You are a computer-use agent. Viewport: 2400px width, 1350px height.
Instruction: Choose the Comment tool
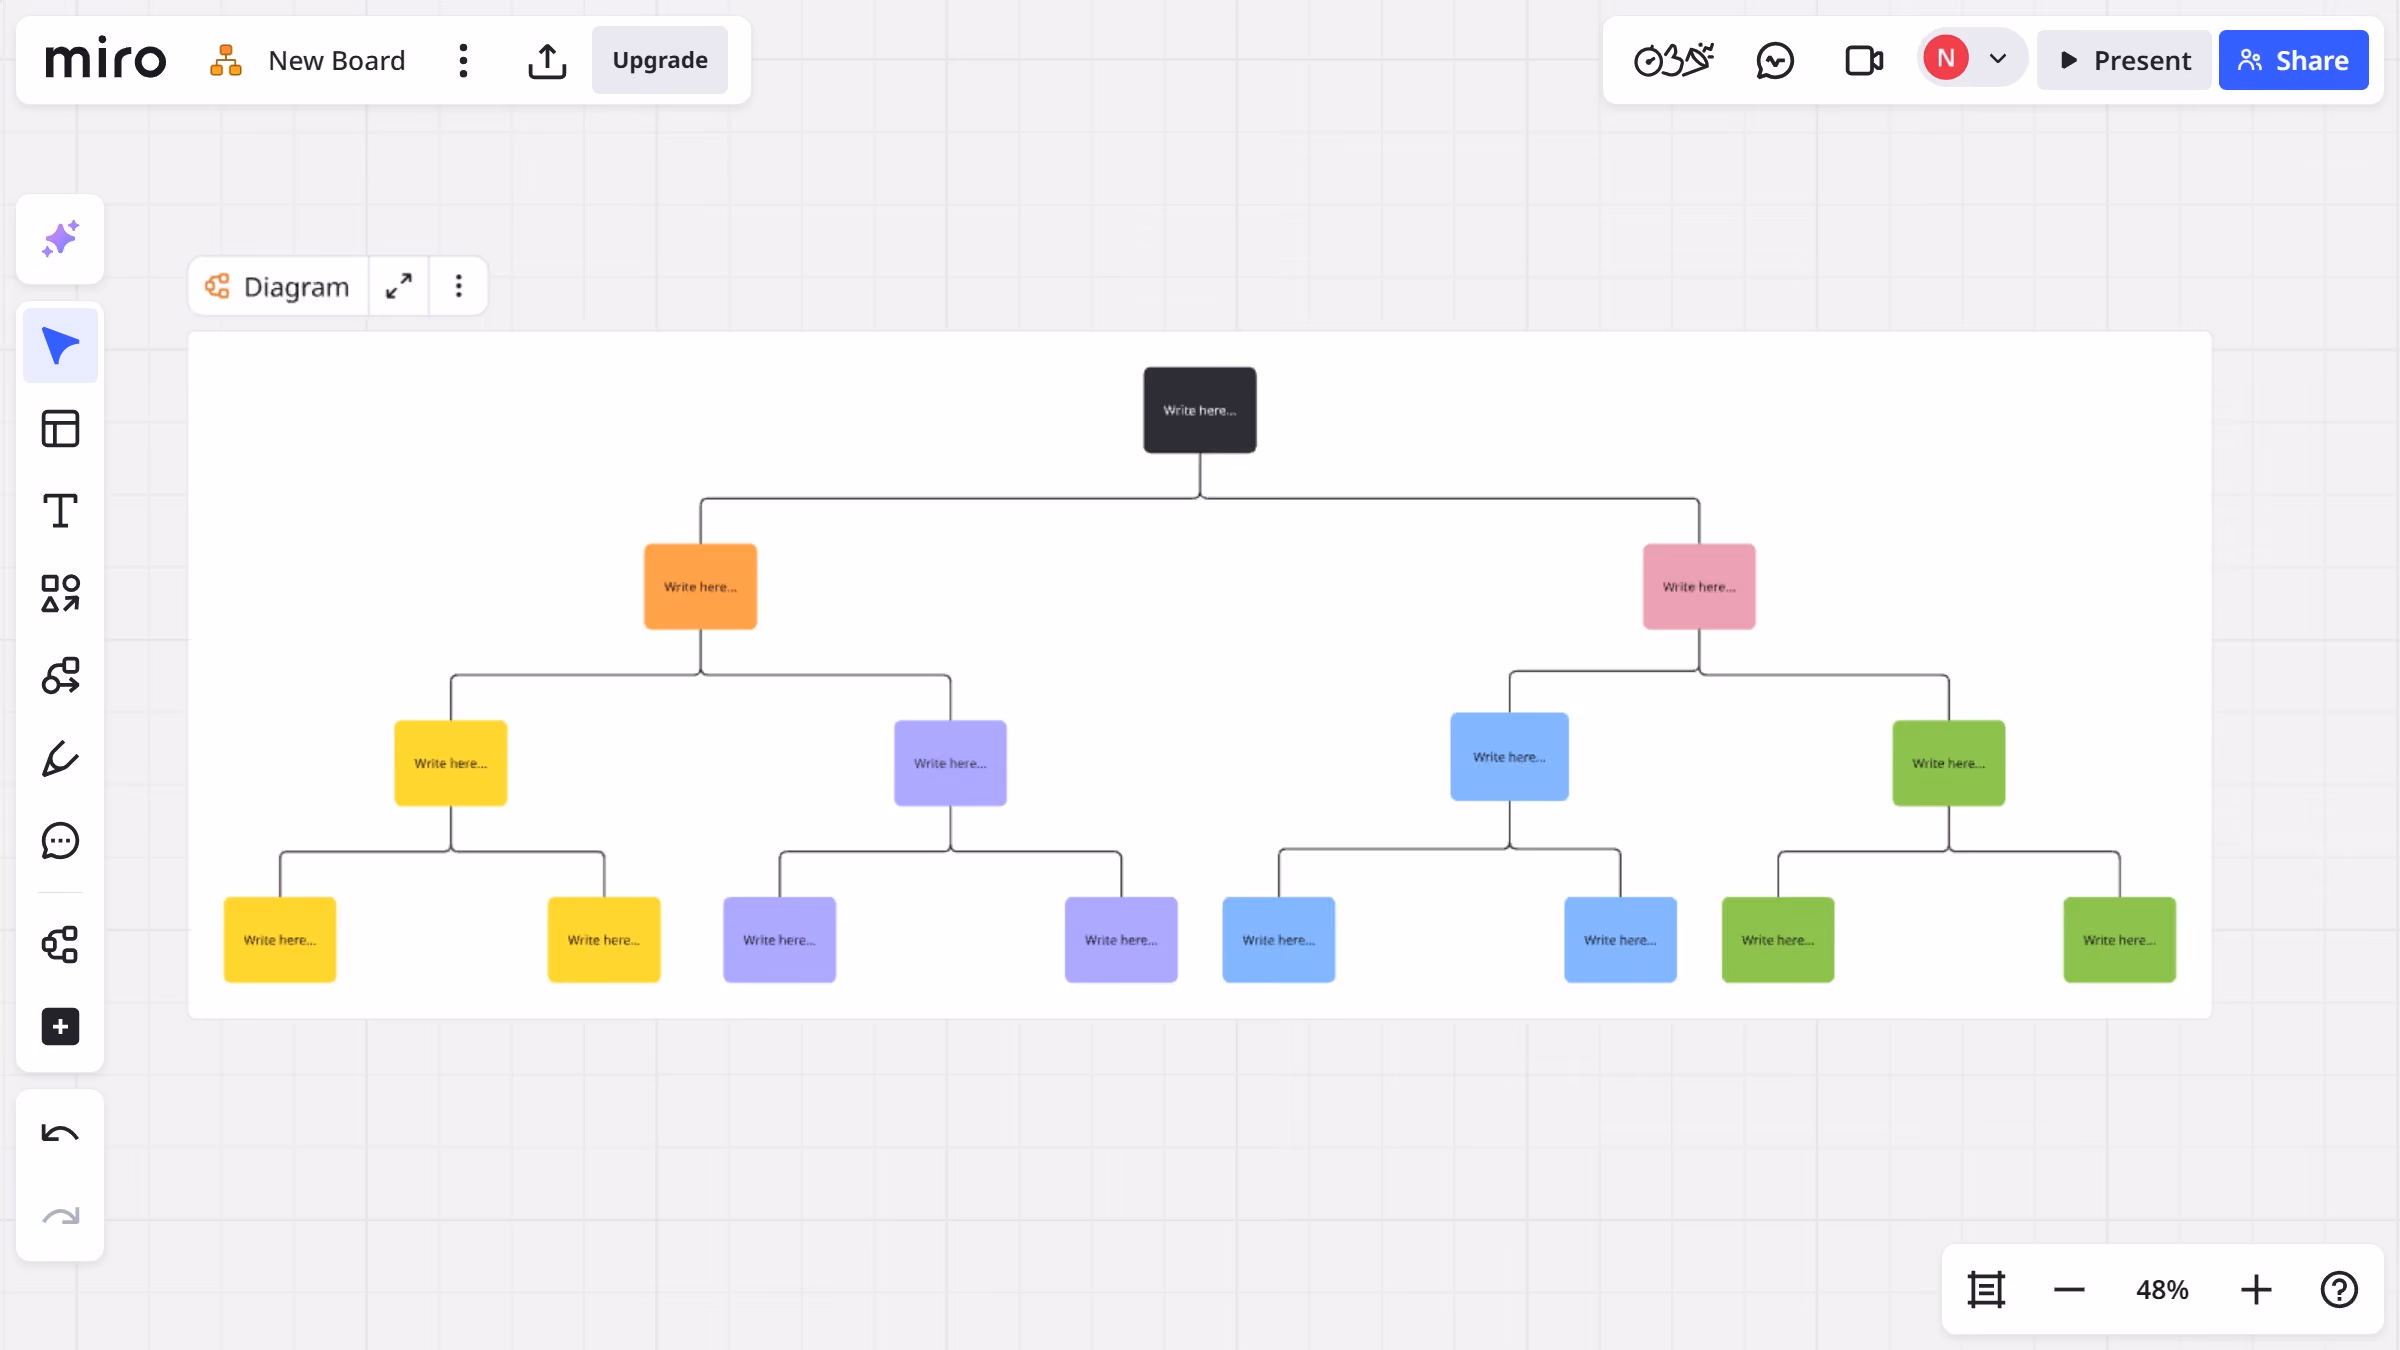60,841
